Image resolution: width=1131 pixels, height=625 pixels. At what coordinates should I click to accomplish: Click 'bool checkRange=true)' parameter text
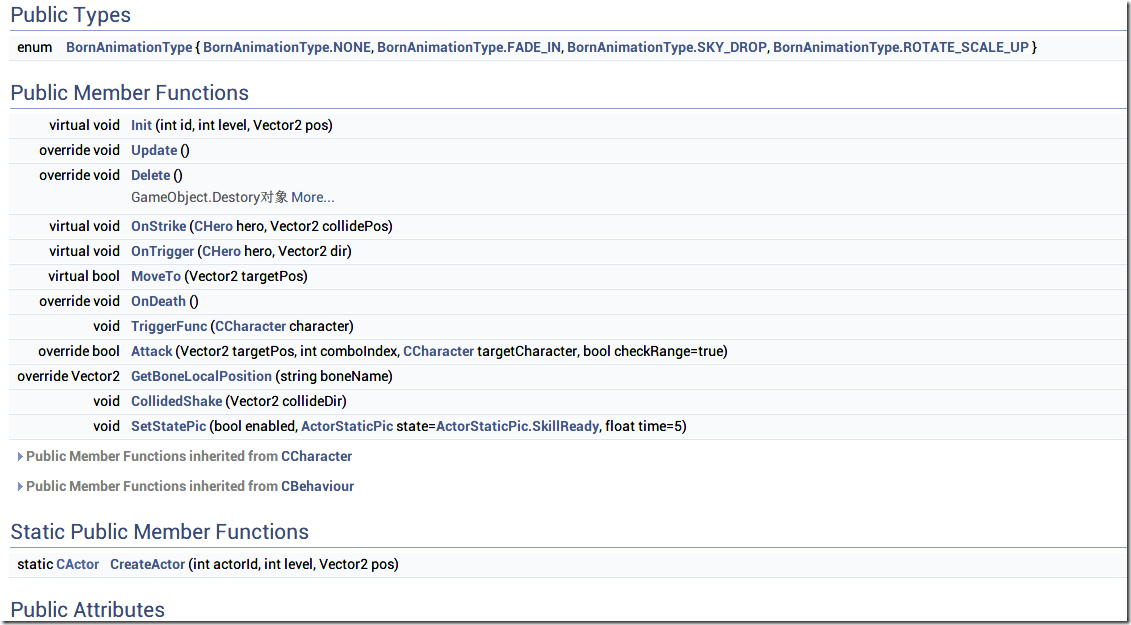pos(655,351)
